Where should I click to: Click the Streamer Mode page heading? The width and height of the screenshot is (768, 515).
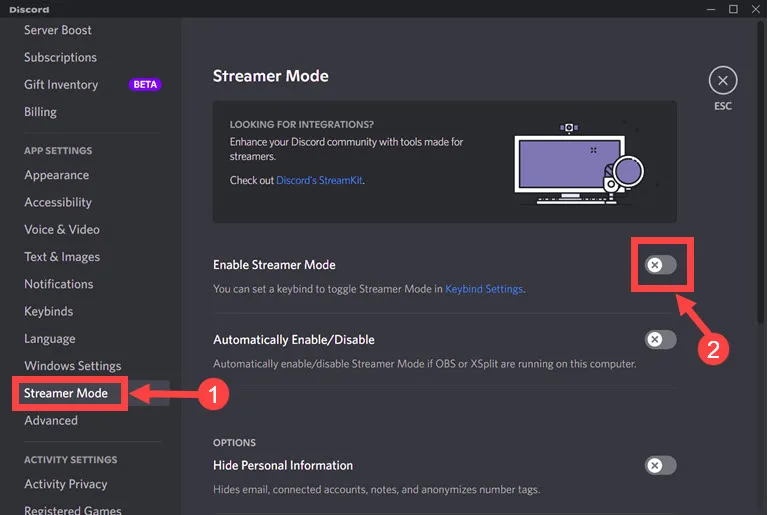[271, 76]
